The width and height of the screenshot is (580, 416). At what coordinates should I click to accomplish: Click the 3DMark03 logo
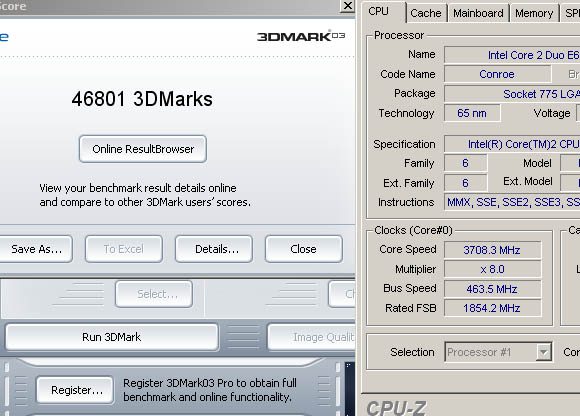(x=301, y=36)
